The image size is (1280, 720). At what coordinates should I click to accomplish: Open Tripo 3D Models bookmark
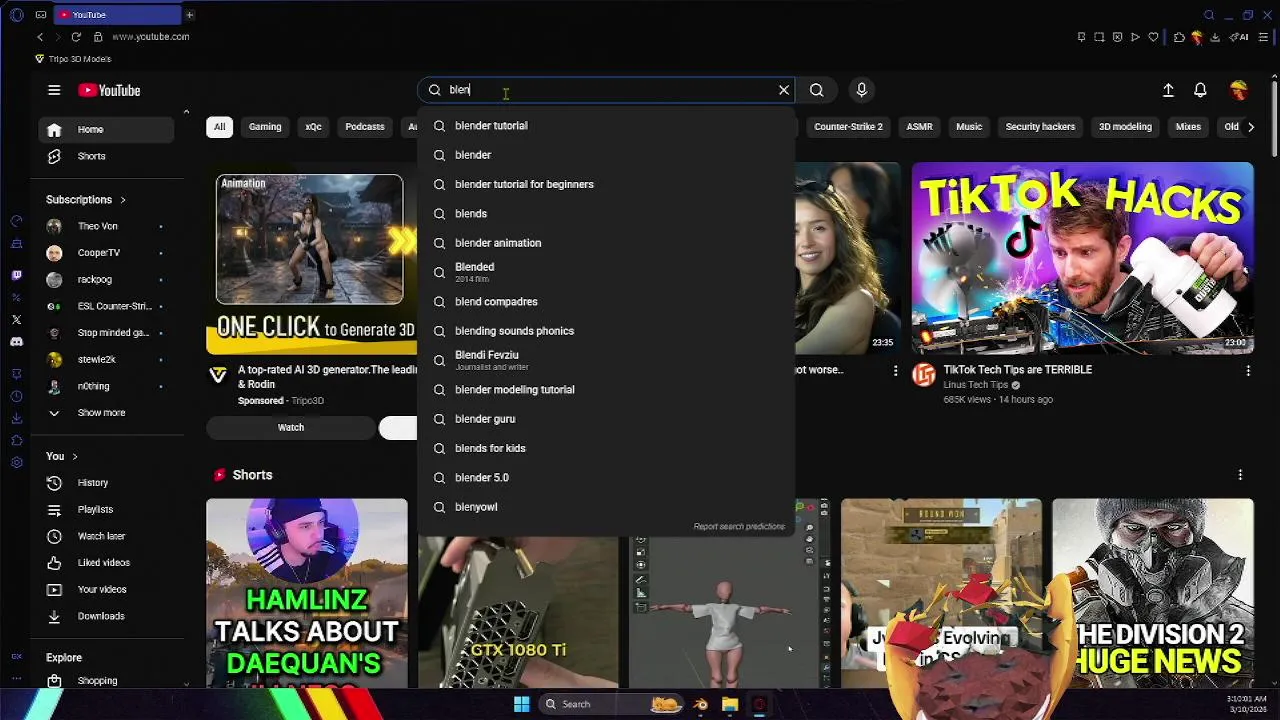click(x=73, y=59)
